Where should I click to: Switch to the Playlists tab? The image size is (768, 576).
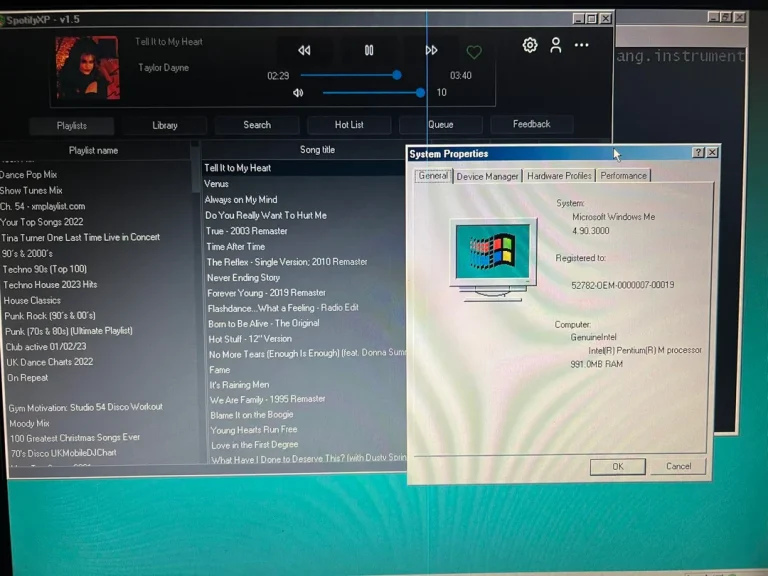[x=72, y=126]
